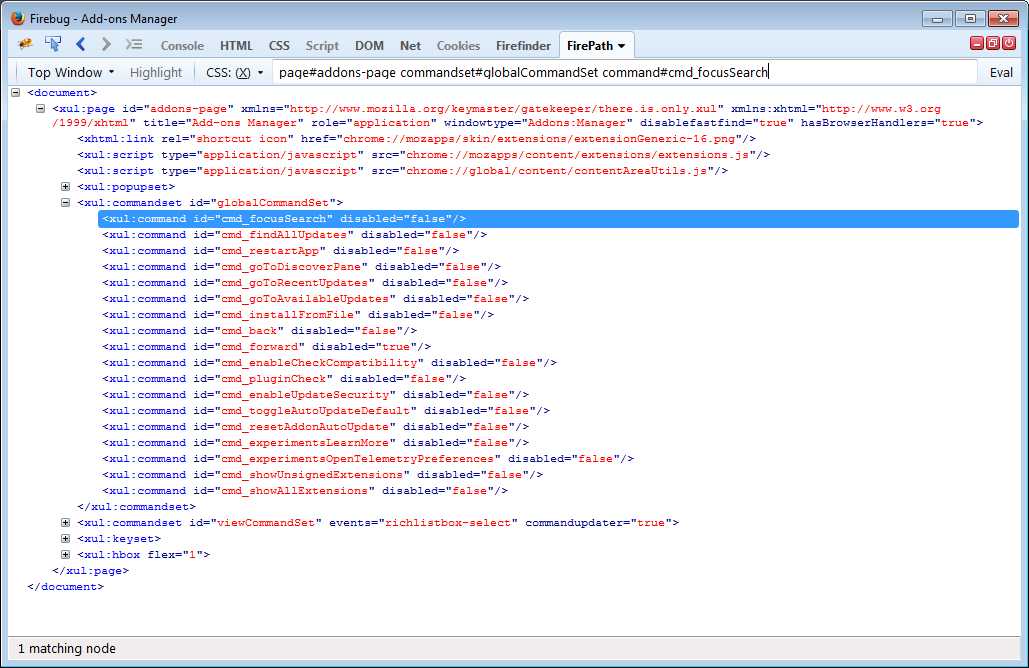Expand the xul:hbox flex node
This screenshot has width=1029, height=668.
coord(66,554)
